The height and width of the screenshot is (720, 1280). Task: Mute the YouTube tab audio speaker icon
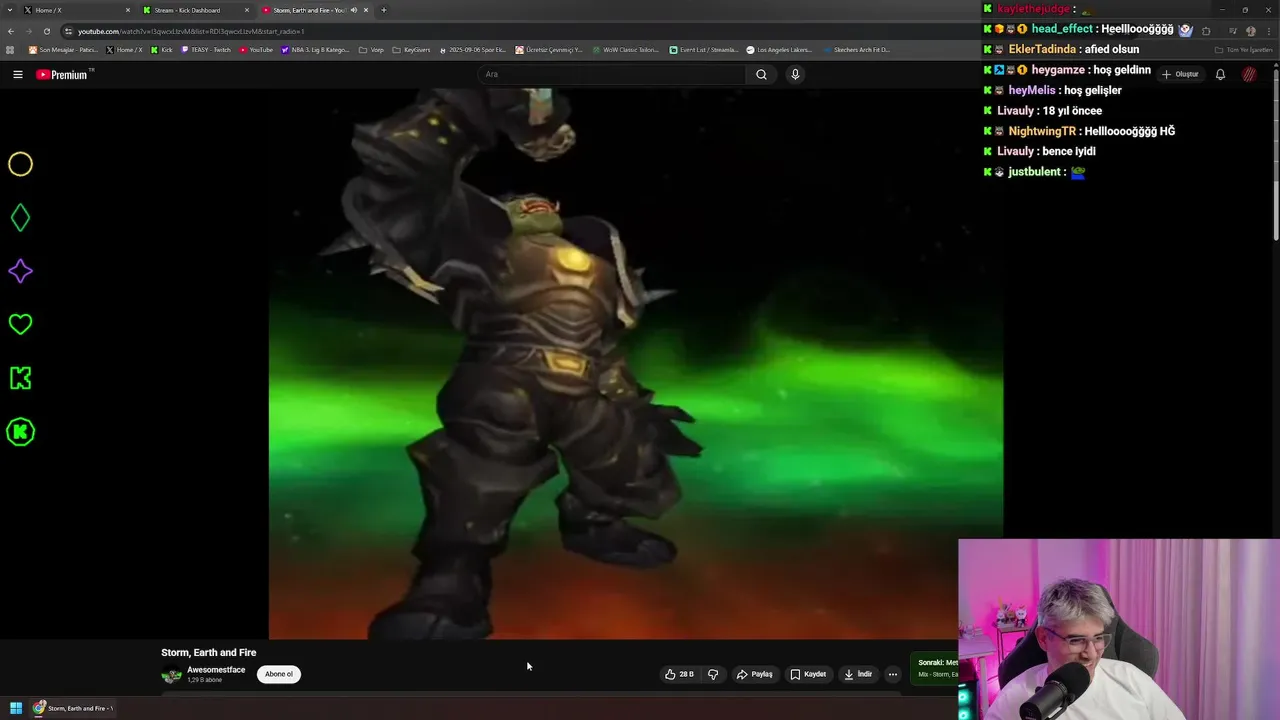353,10
